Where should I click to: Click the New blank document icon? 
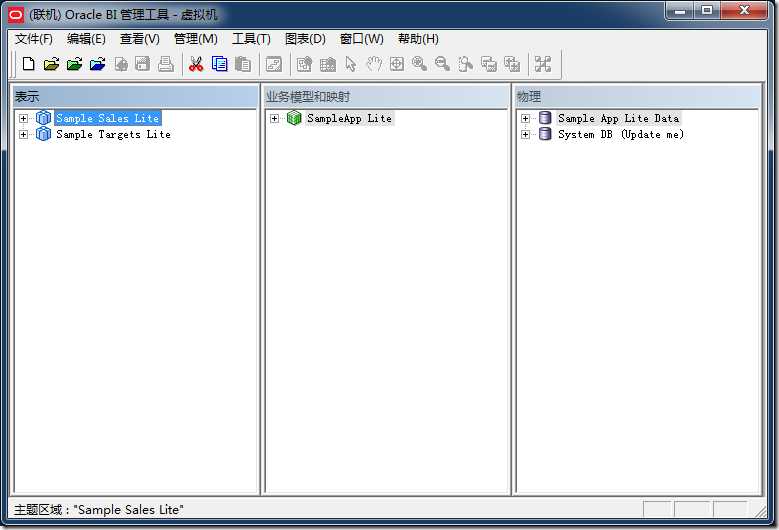(x=29, y=64)
